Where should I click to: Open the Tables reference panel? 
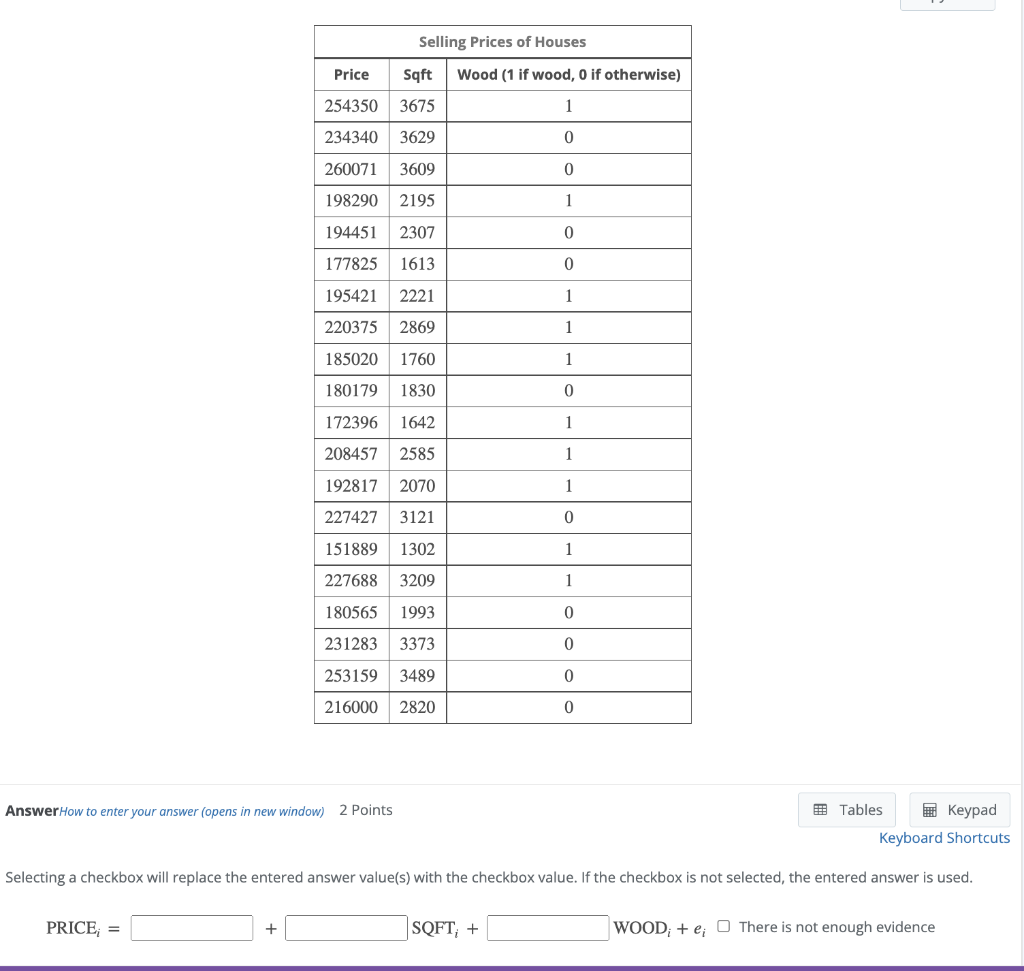[x=846, y=809]
